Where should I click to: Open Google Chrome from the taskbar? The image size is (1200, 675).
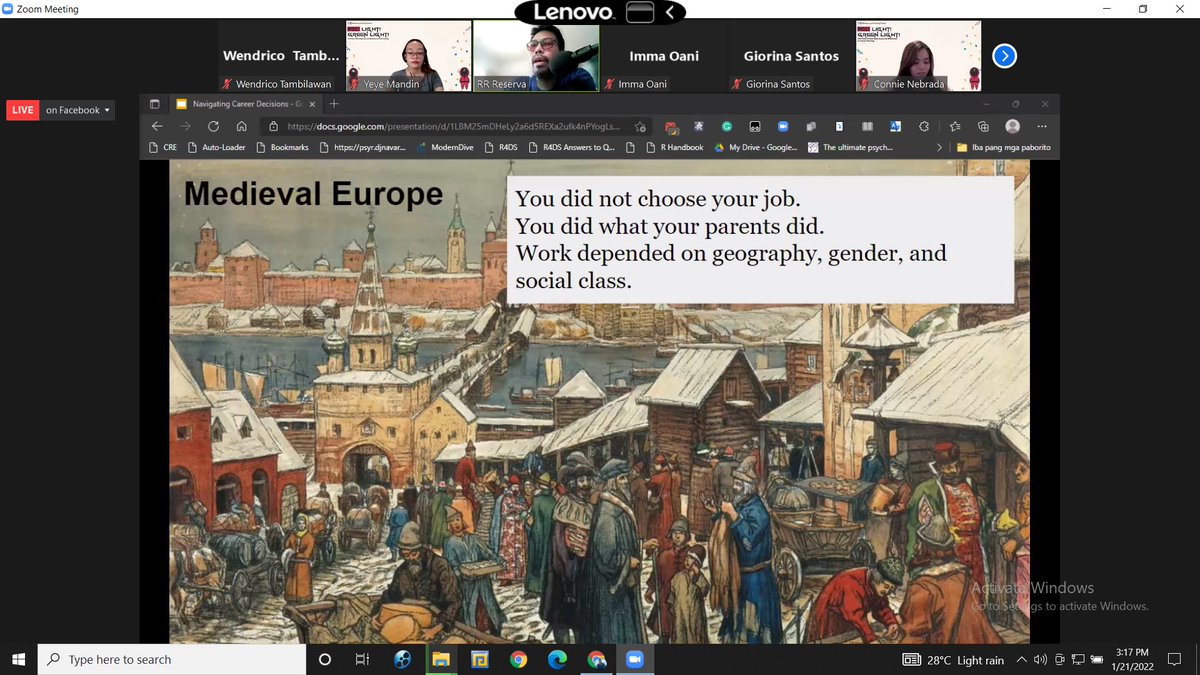518,659
